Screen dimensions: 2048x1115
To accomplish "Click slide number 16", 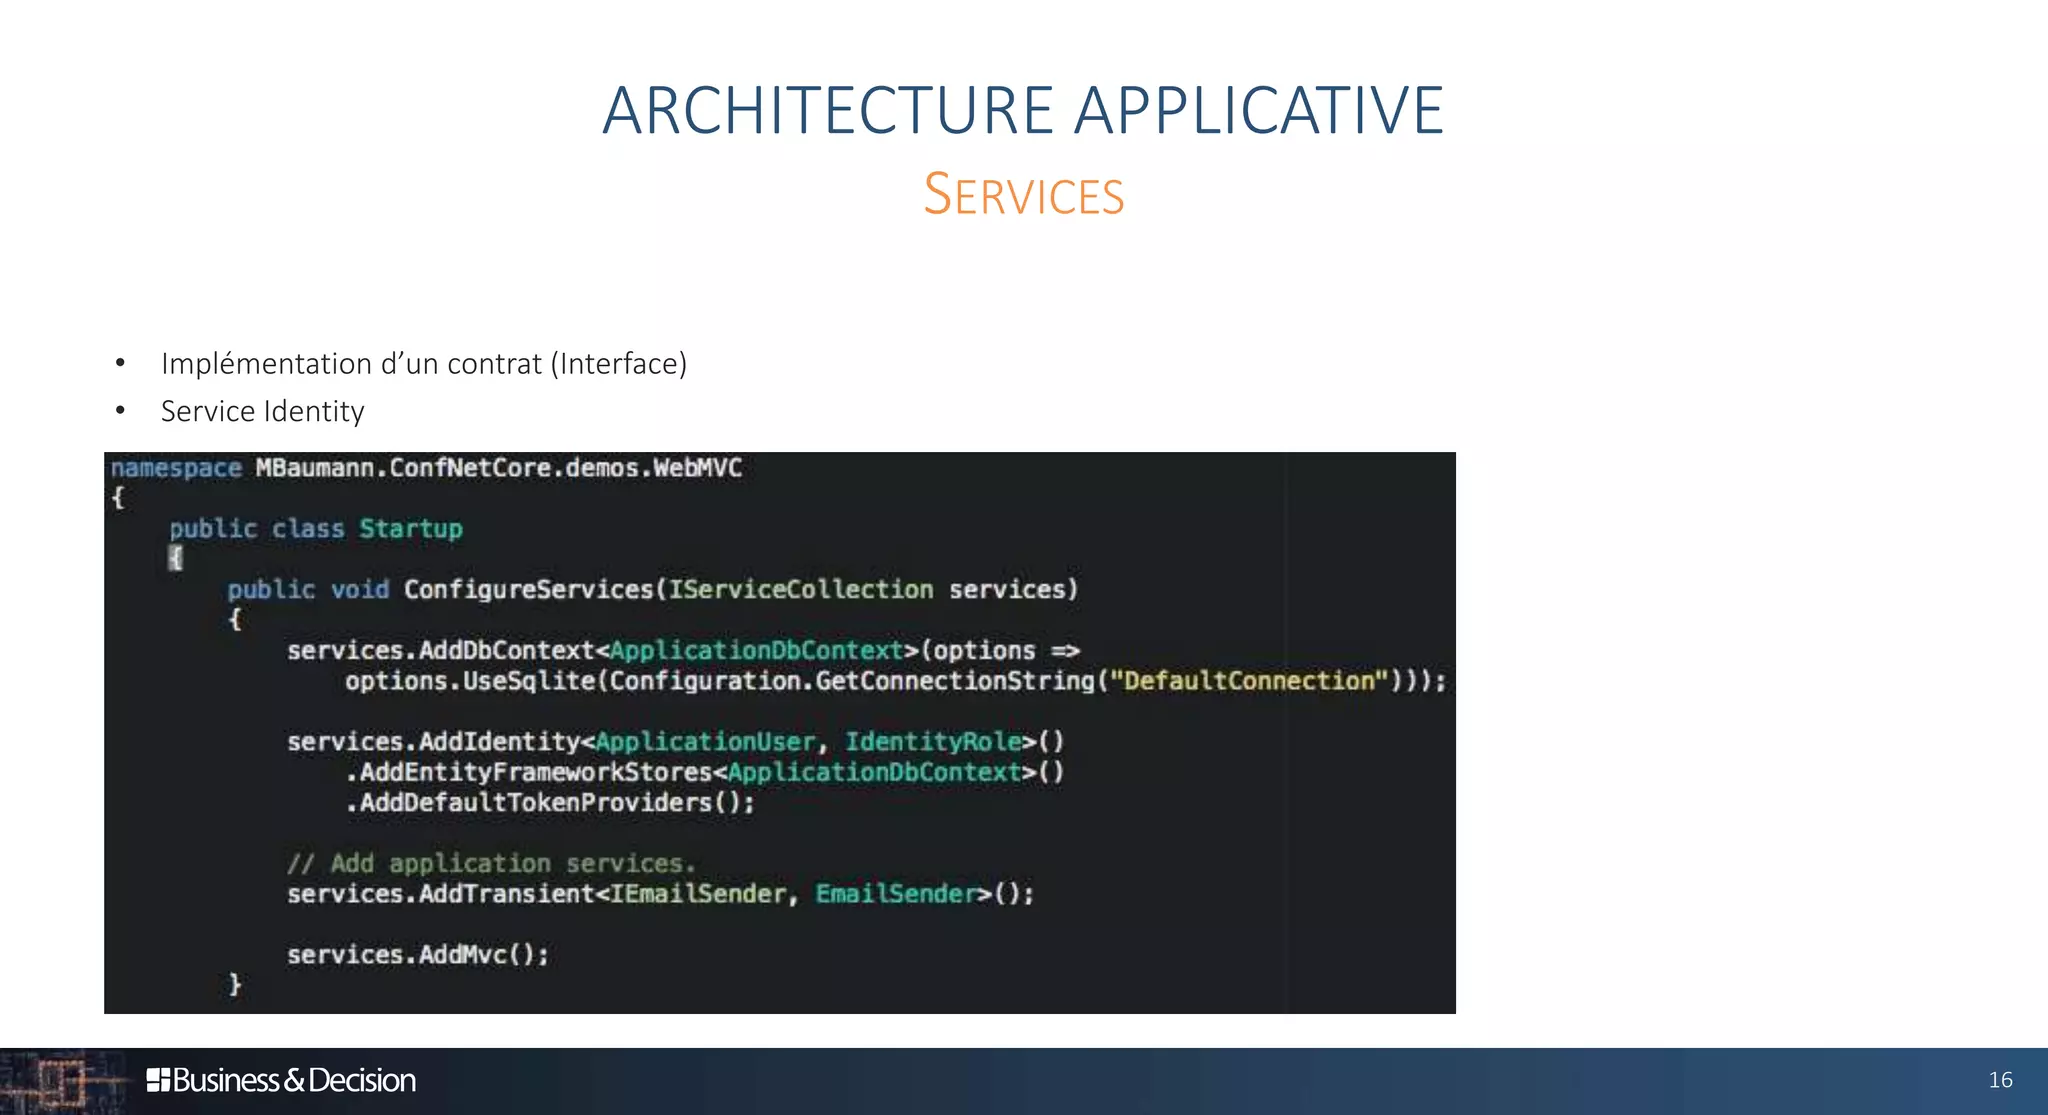I will [2000, 1080].
